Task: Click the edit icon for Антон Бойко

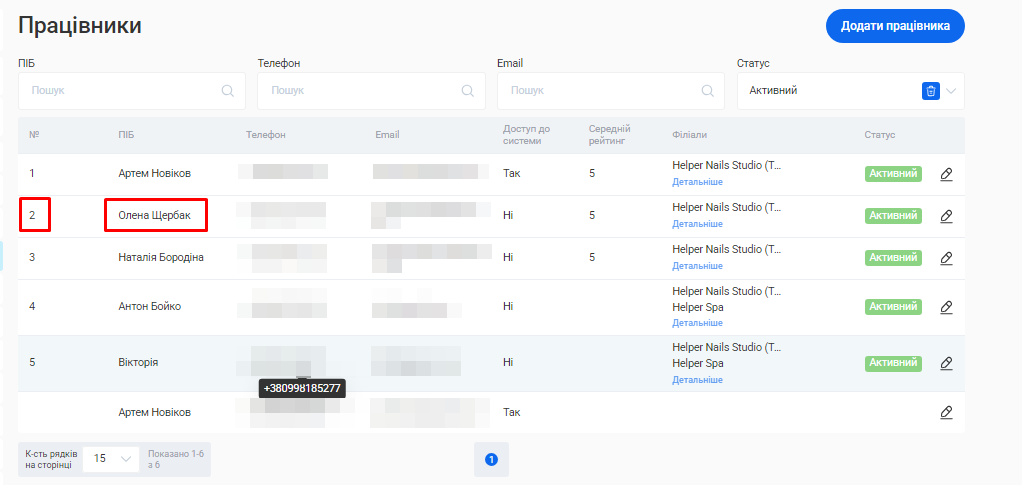Action: coord(946,307)
